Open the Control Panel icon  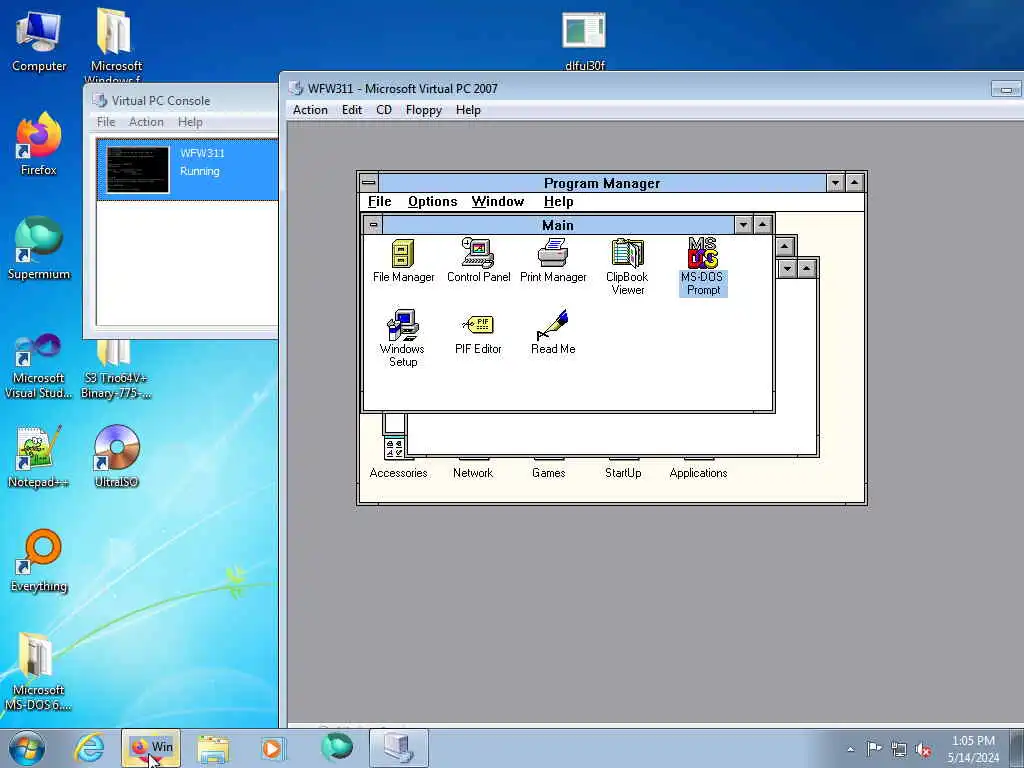pos(479,260)
